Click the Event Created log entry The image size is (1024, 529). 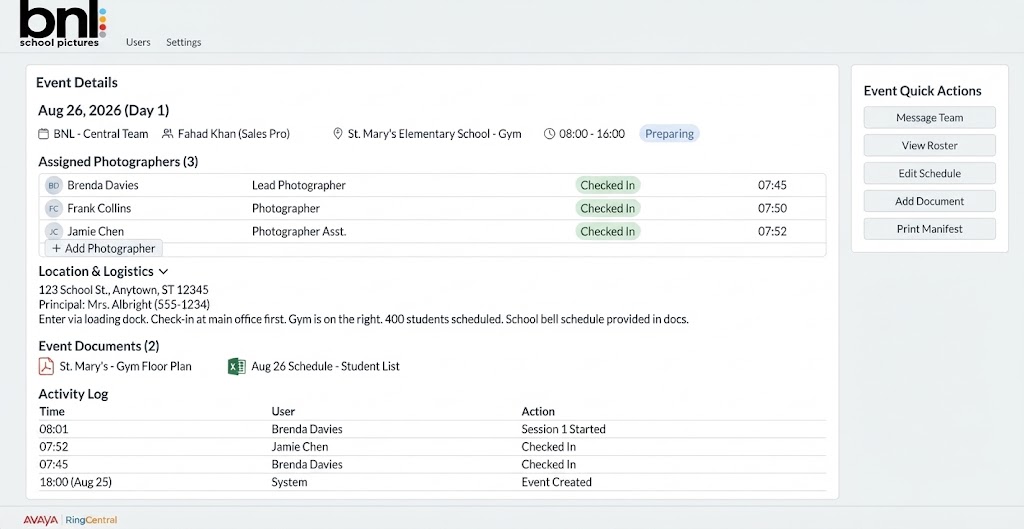tap(556, 482)
